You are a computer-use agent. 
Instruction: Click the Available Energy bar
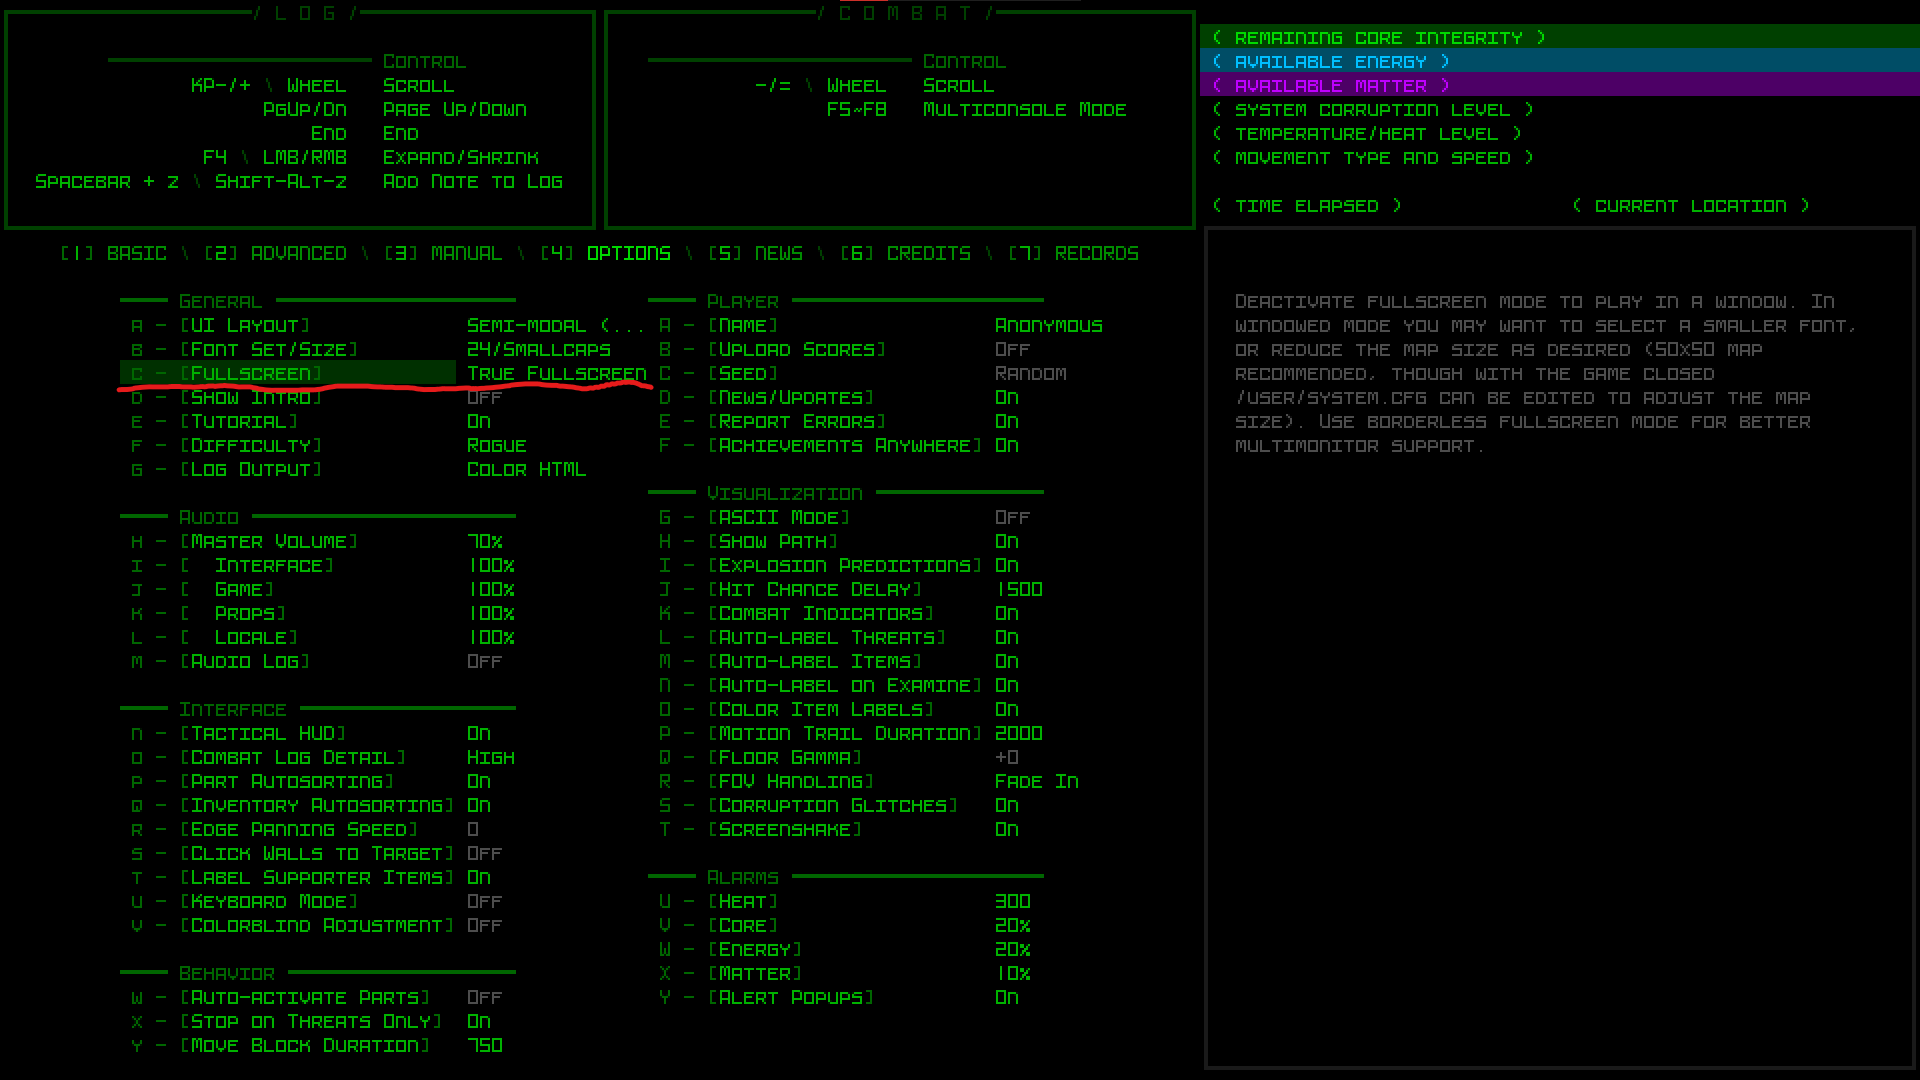(1330, 62)
